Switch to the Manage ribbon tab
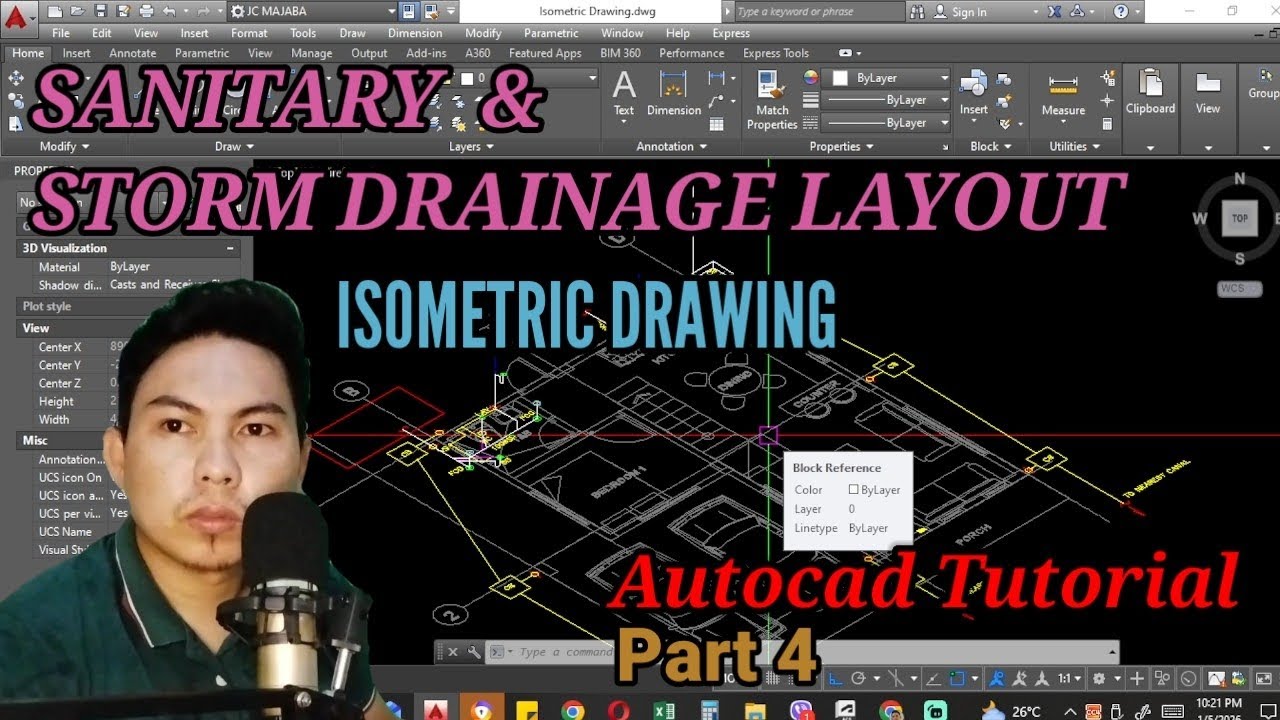 (x=311, y=53)
